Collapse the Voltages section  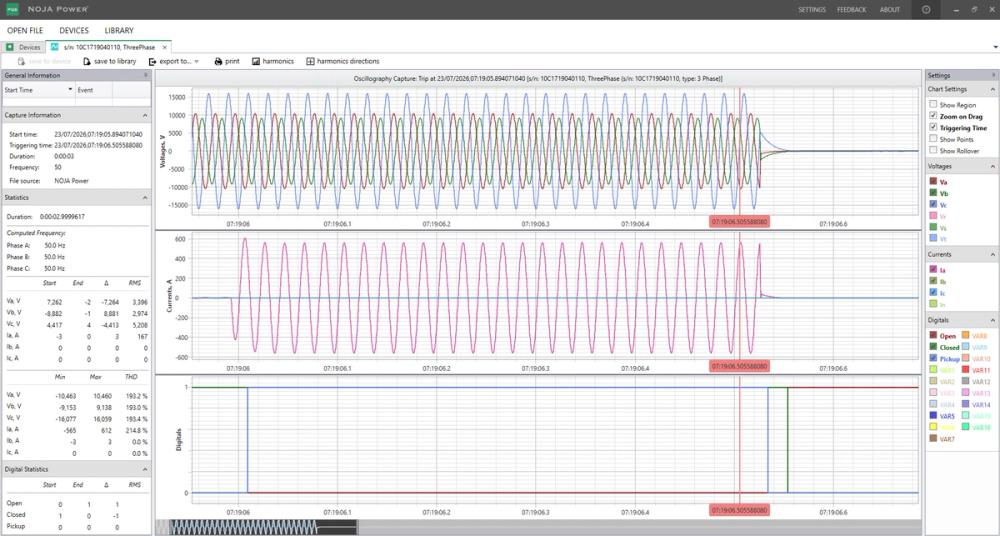(993, 166)
